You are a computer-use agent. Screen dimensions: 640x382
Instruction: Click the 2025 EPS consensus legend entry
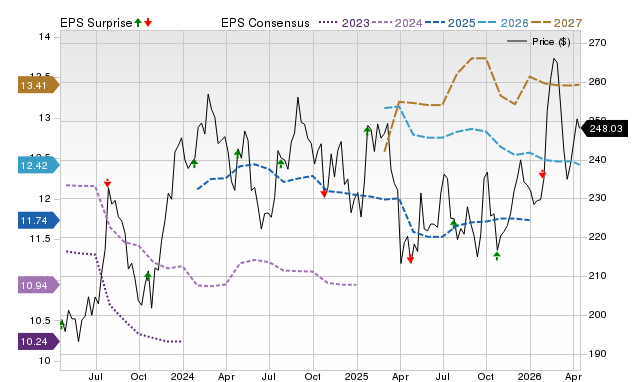point(450,23)
